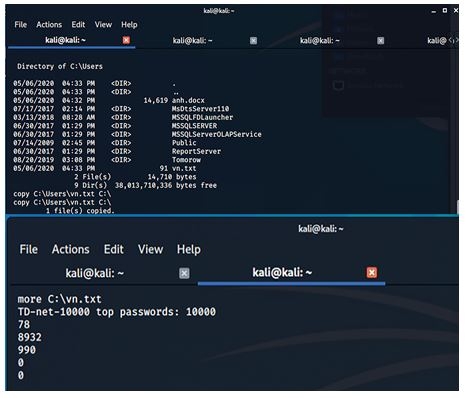Click the '1 file(s) copied.' output line

tap(80, 211)
